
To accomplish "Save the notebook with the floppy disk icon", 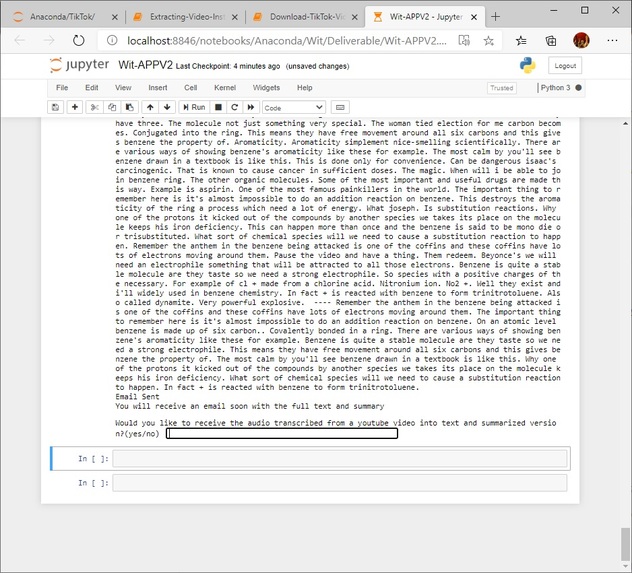I will (x=55, y=107).
